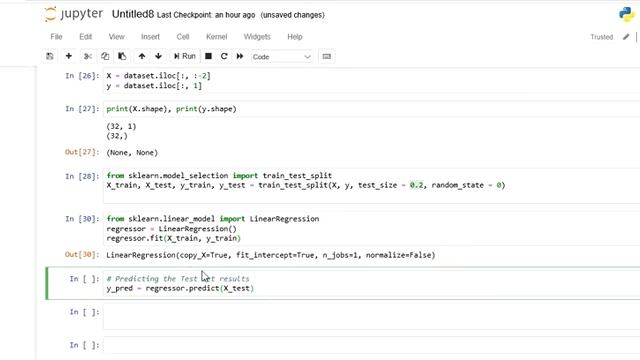
Task: Copy selected cells icon
Action: 105,56
